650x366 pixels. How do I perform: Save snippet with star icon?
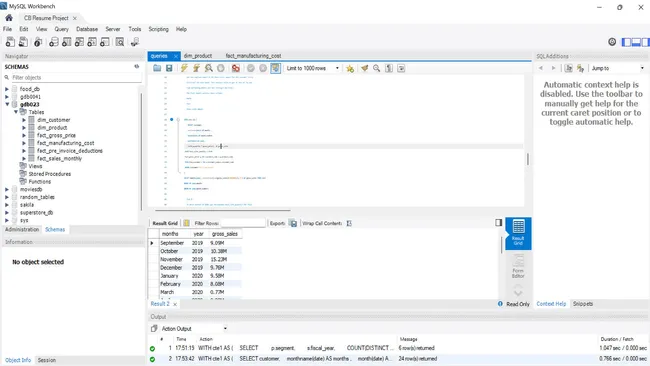350,68
